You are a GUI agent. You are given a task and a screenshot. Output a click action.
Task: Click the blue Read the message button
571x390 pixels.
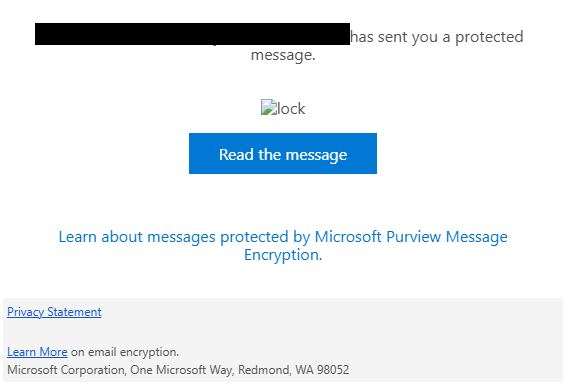coord(283,153)
